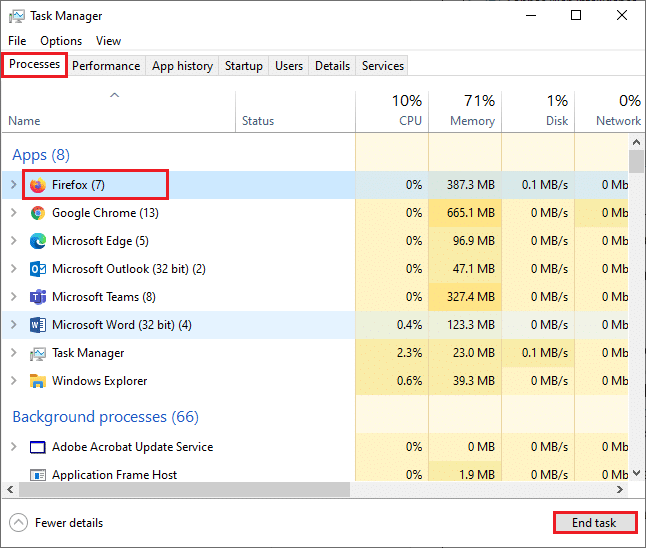
Task: Sort by the Status column header
Action: [x=295, y=112]
